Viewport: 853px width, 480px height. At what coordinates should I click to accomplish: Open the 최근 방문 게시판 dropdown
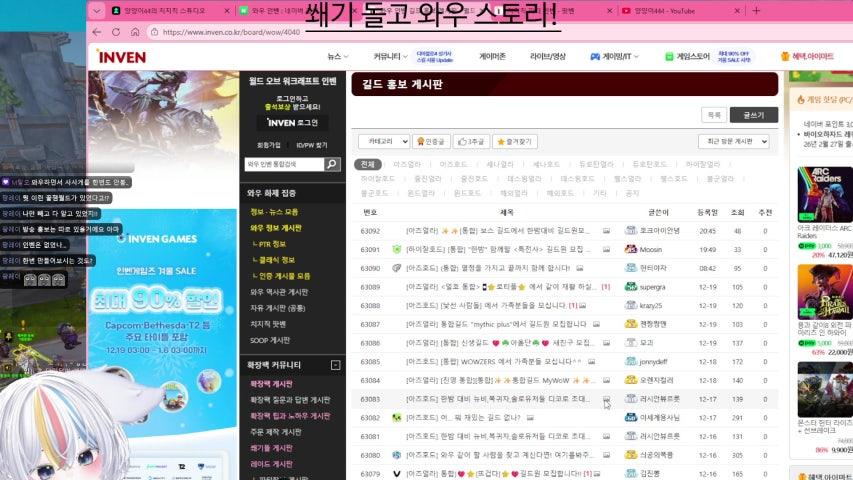tap(733, 141)
